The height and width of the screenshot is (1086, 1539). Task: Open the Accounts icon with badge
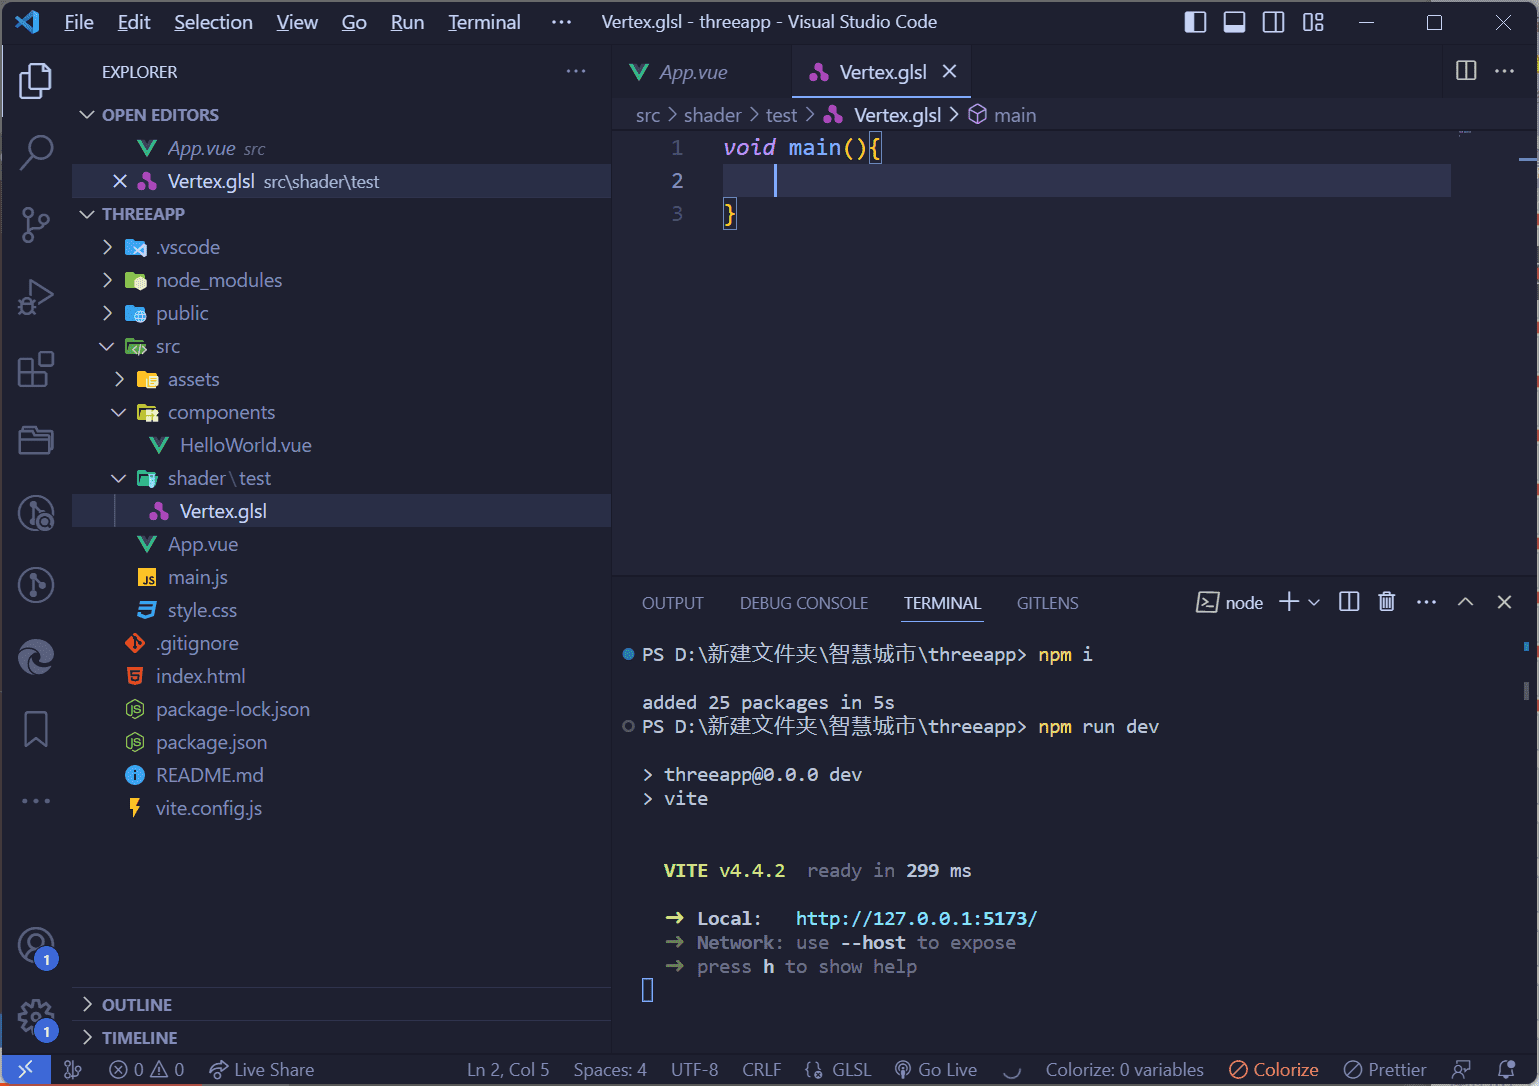point(36,945)
